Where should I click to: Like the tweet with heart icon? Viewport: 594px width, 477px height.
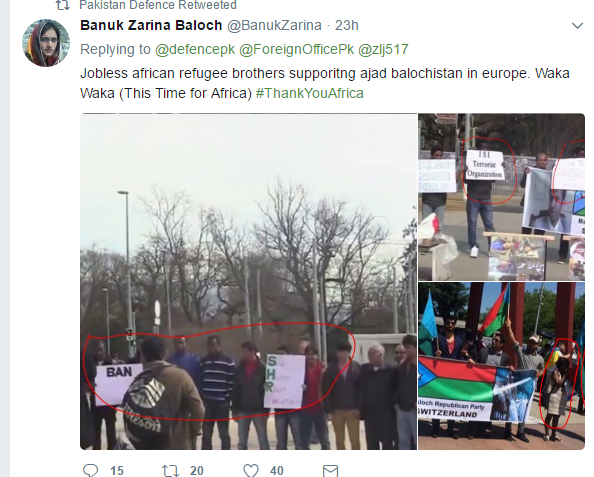coord(251,470)
